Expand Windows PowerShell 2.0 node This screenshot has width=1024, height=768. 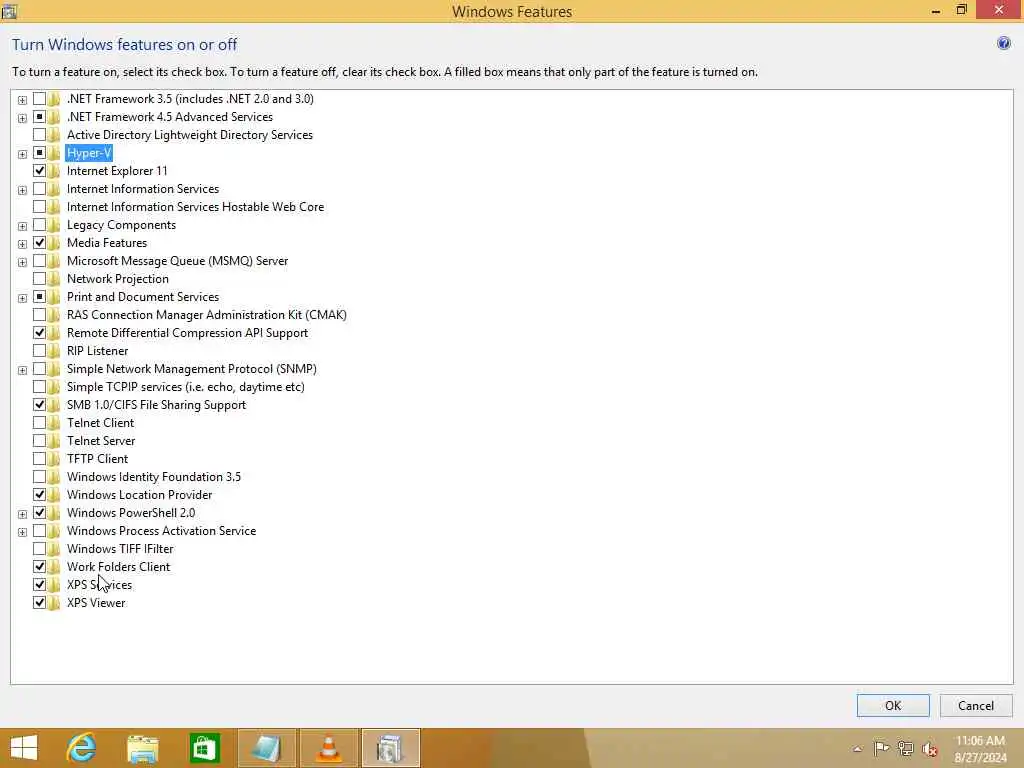(x=22, y=514)
